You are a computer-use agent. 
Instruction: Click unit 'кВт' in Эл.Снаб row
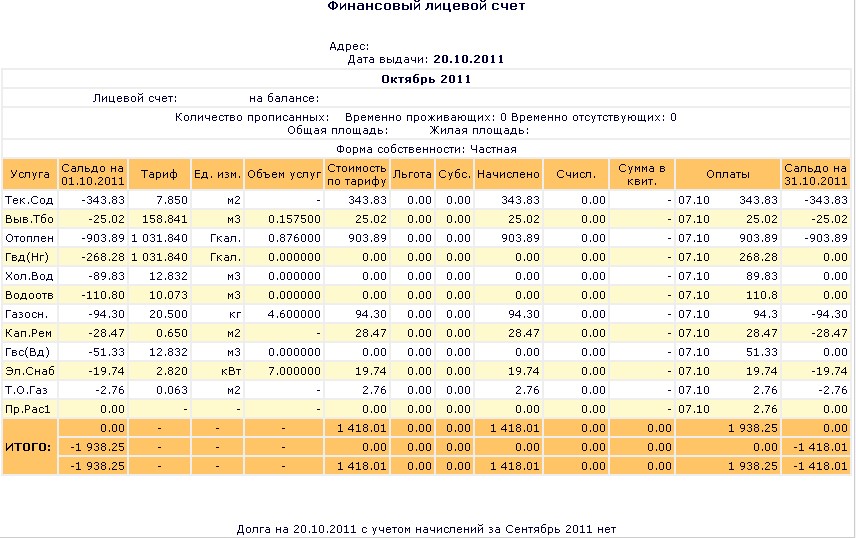231,371
